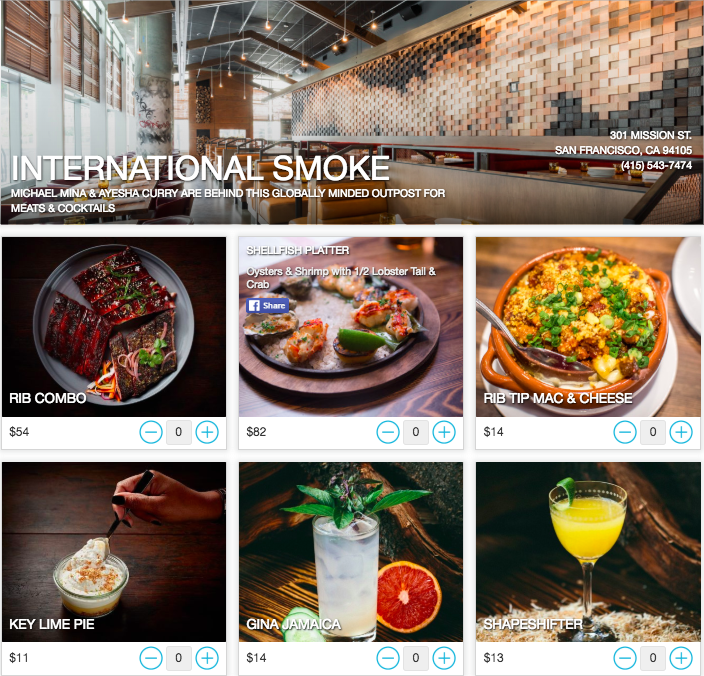The image size is (704, 676).
Task: Call the restaurant phone number (415) 543-7474
Action: 656,165
